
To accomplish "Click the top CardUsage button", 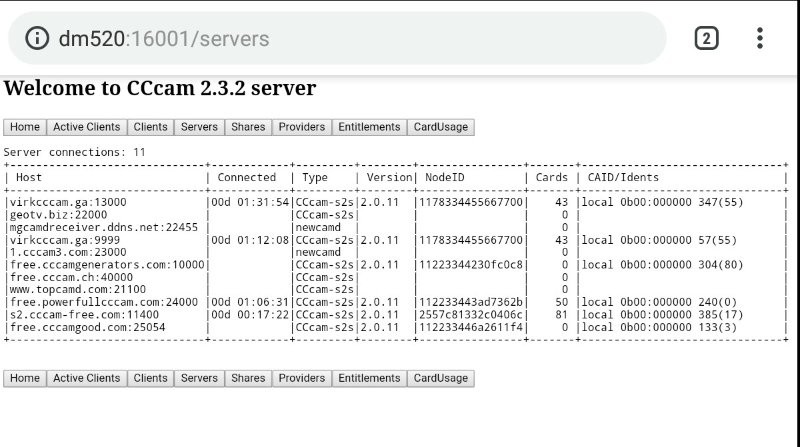I will (440, 127).
